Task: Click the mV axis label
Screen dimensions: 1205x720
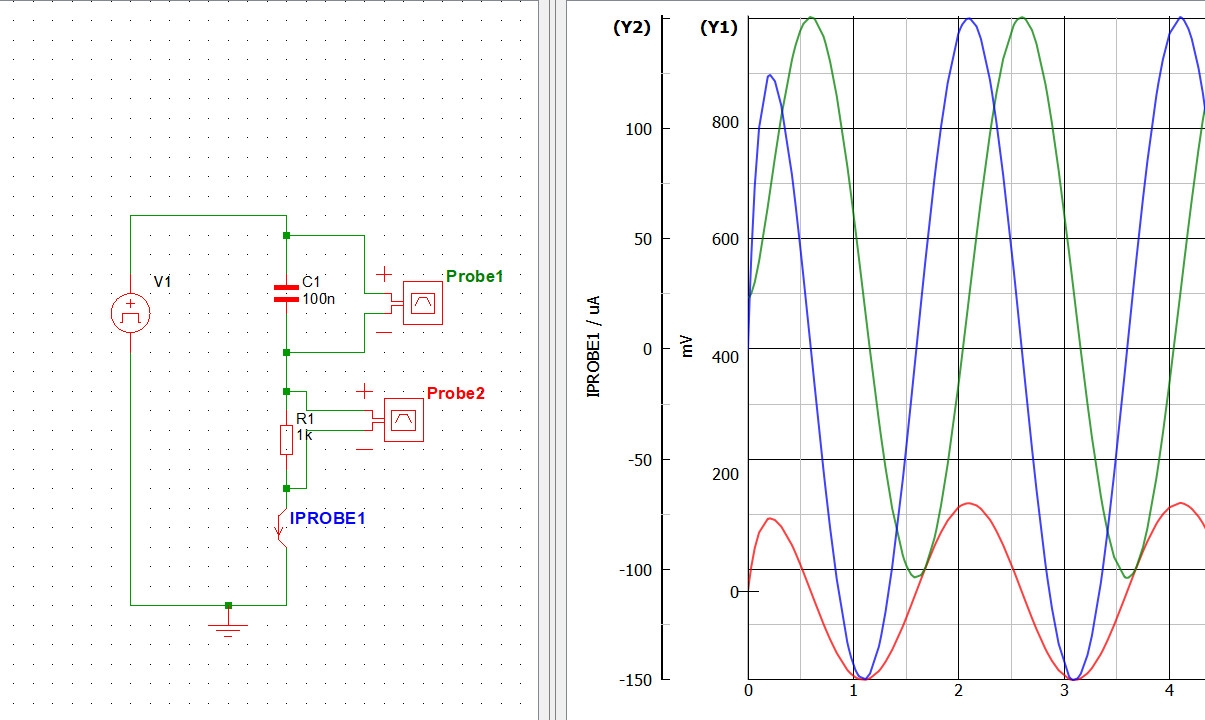Action: tap(687, 347)
